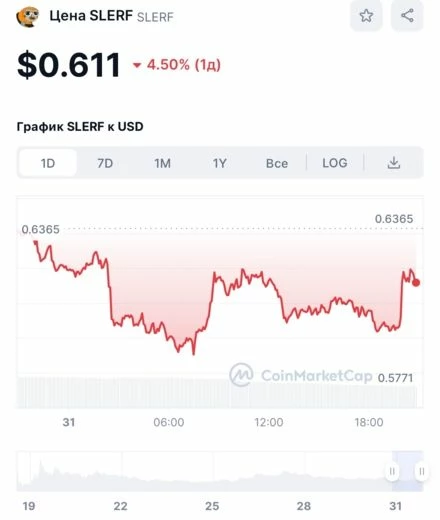Click the 12:00 time axis label
The height and width of the screenshot is (520, 440).
[x=269, y=422]
